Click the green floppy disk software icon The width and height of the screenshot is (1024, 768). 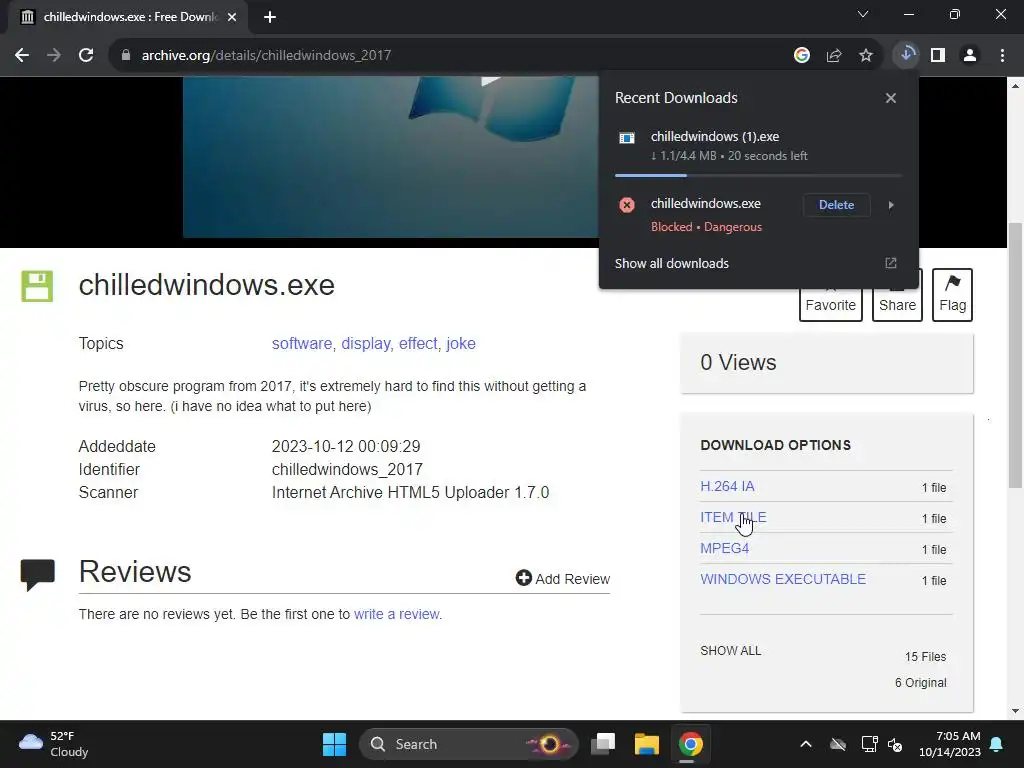(x=37, y=286)
